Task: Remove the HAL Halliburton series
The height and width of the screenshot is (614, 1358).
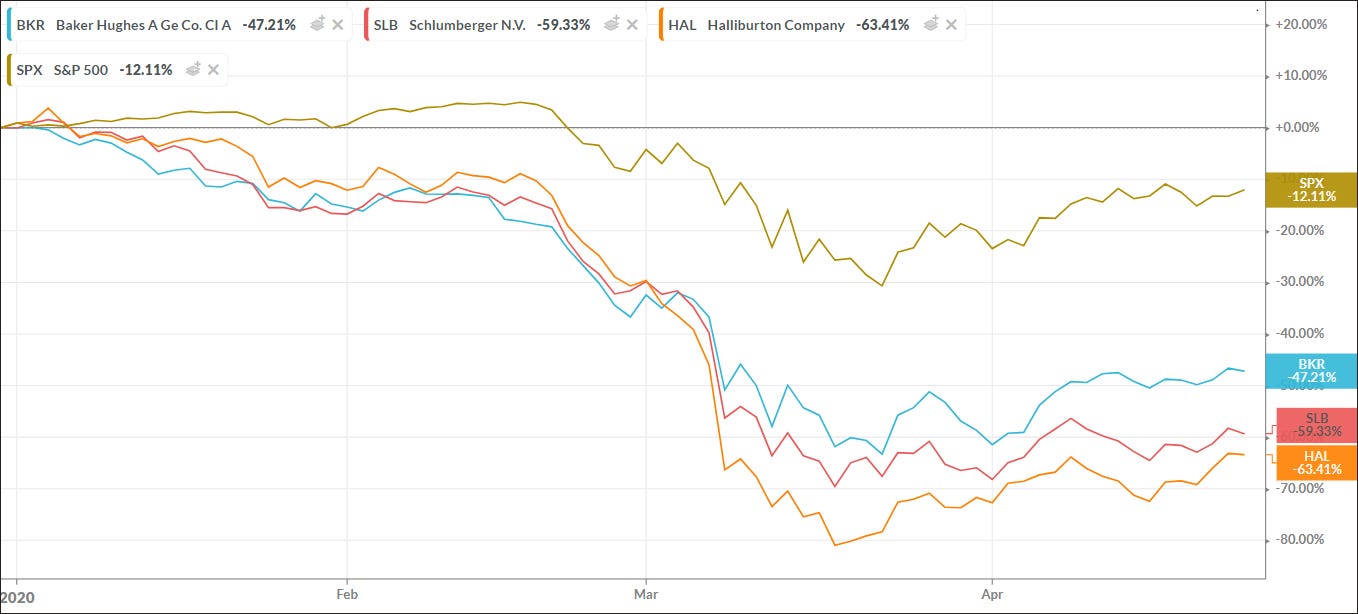Action: (x=951, y=25)
